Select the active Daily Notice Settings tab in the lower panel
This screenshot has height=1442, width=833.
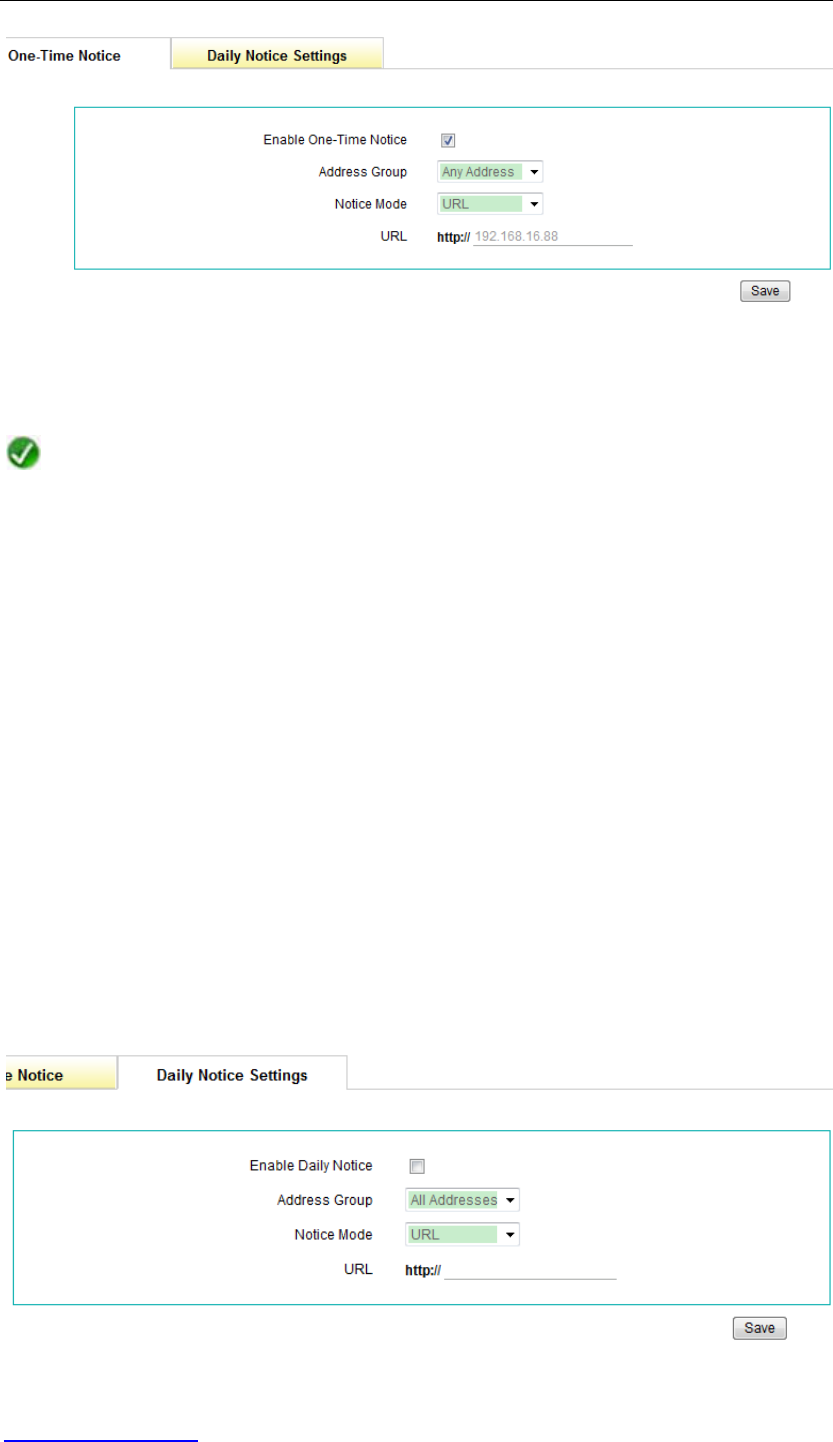tap(232, 1075)
